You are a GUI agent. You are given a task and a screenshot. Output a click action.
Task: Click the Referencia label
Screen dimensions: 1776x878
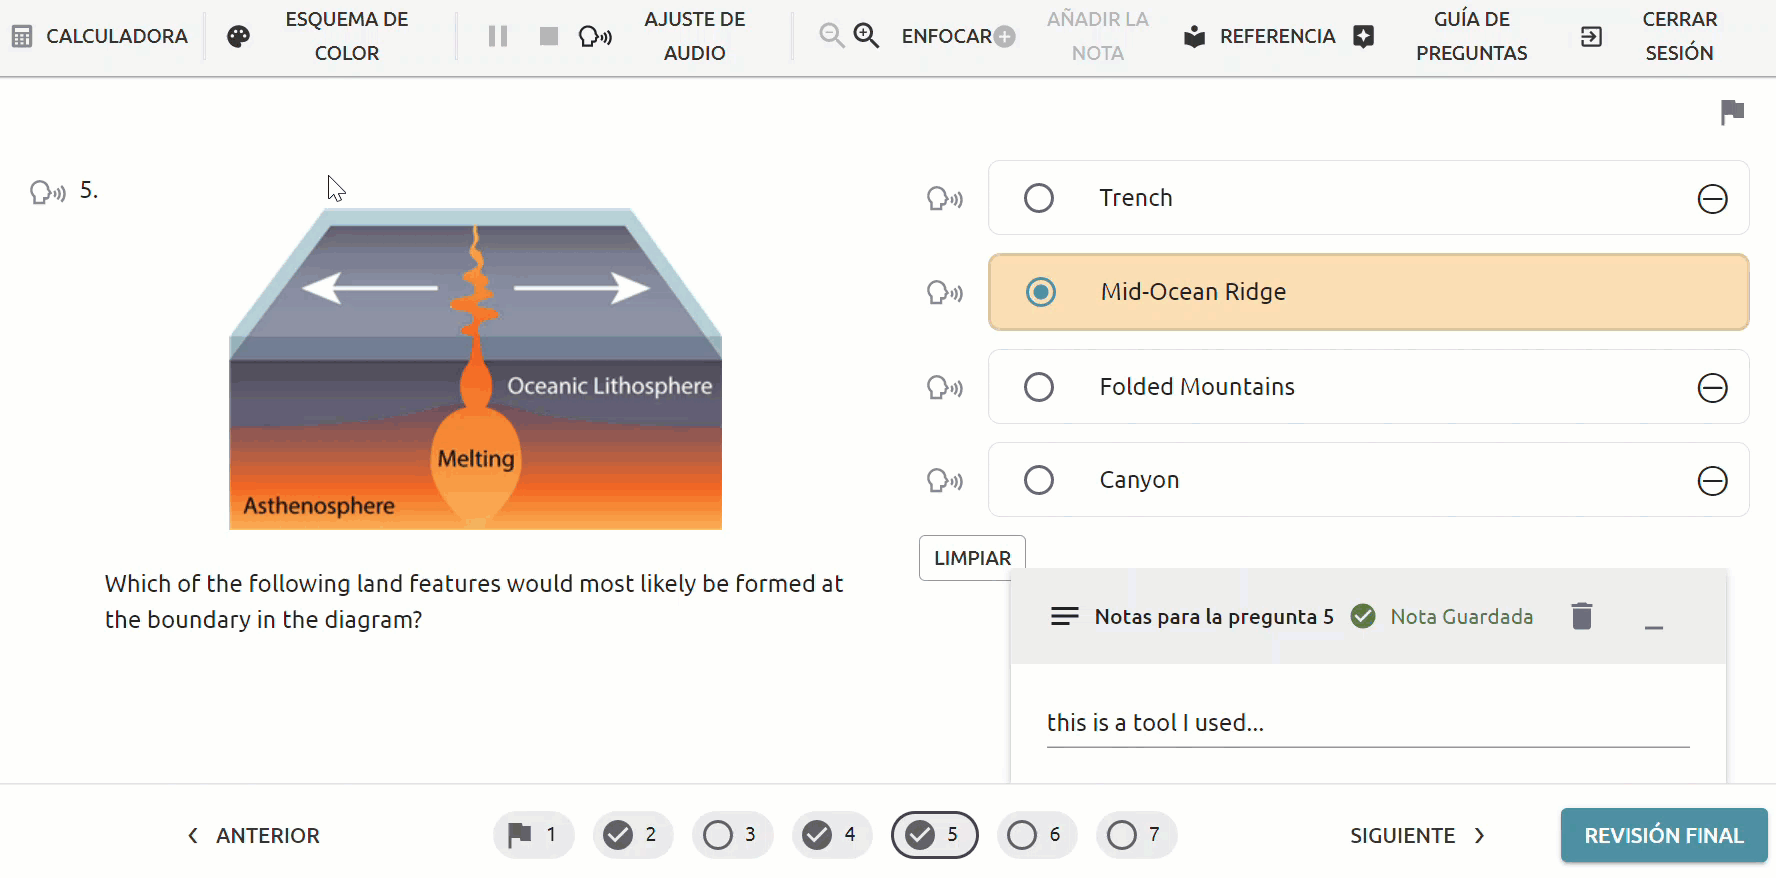[x=1277, y=36]
